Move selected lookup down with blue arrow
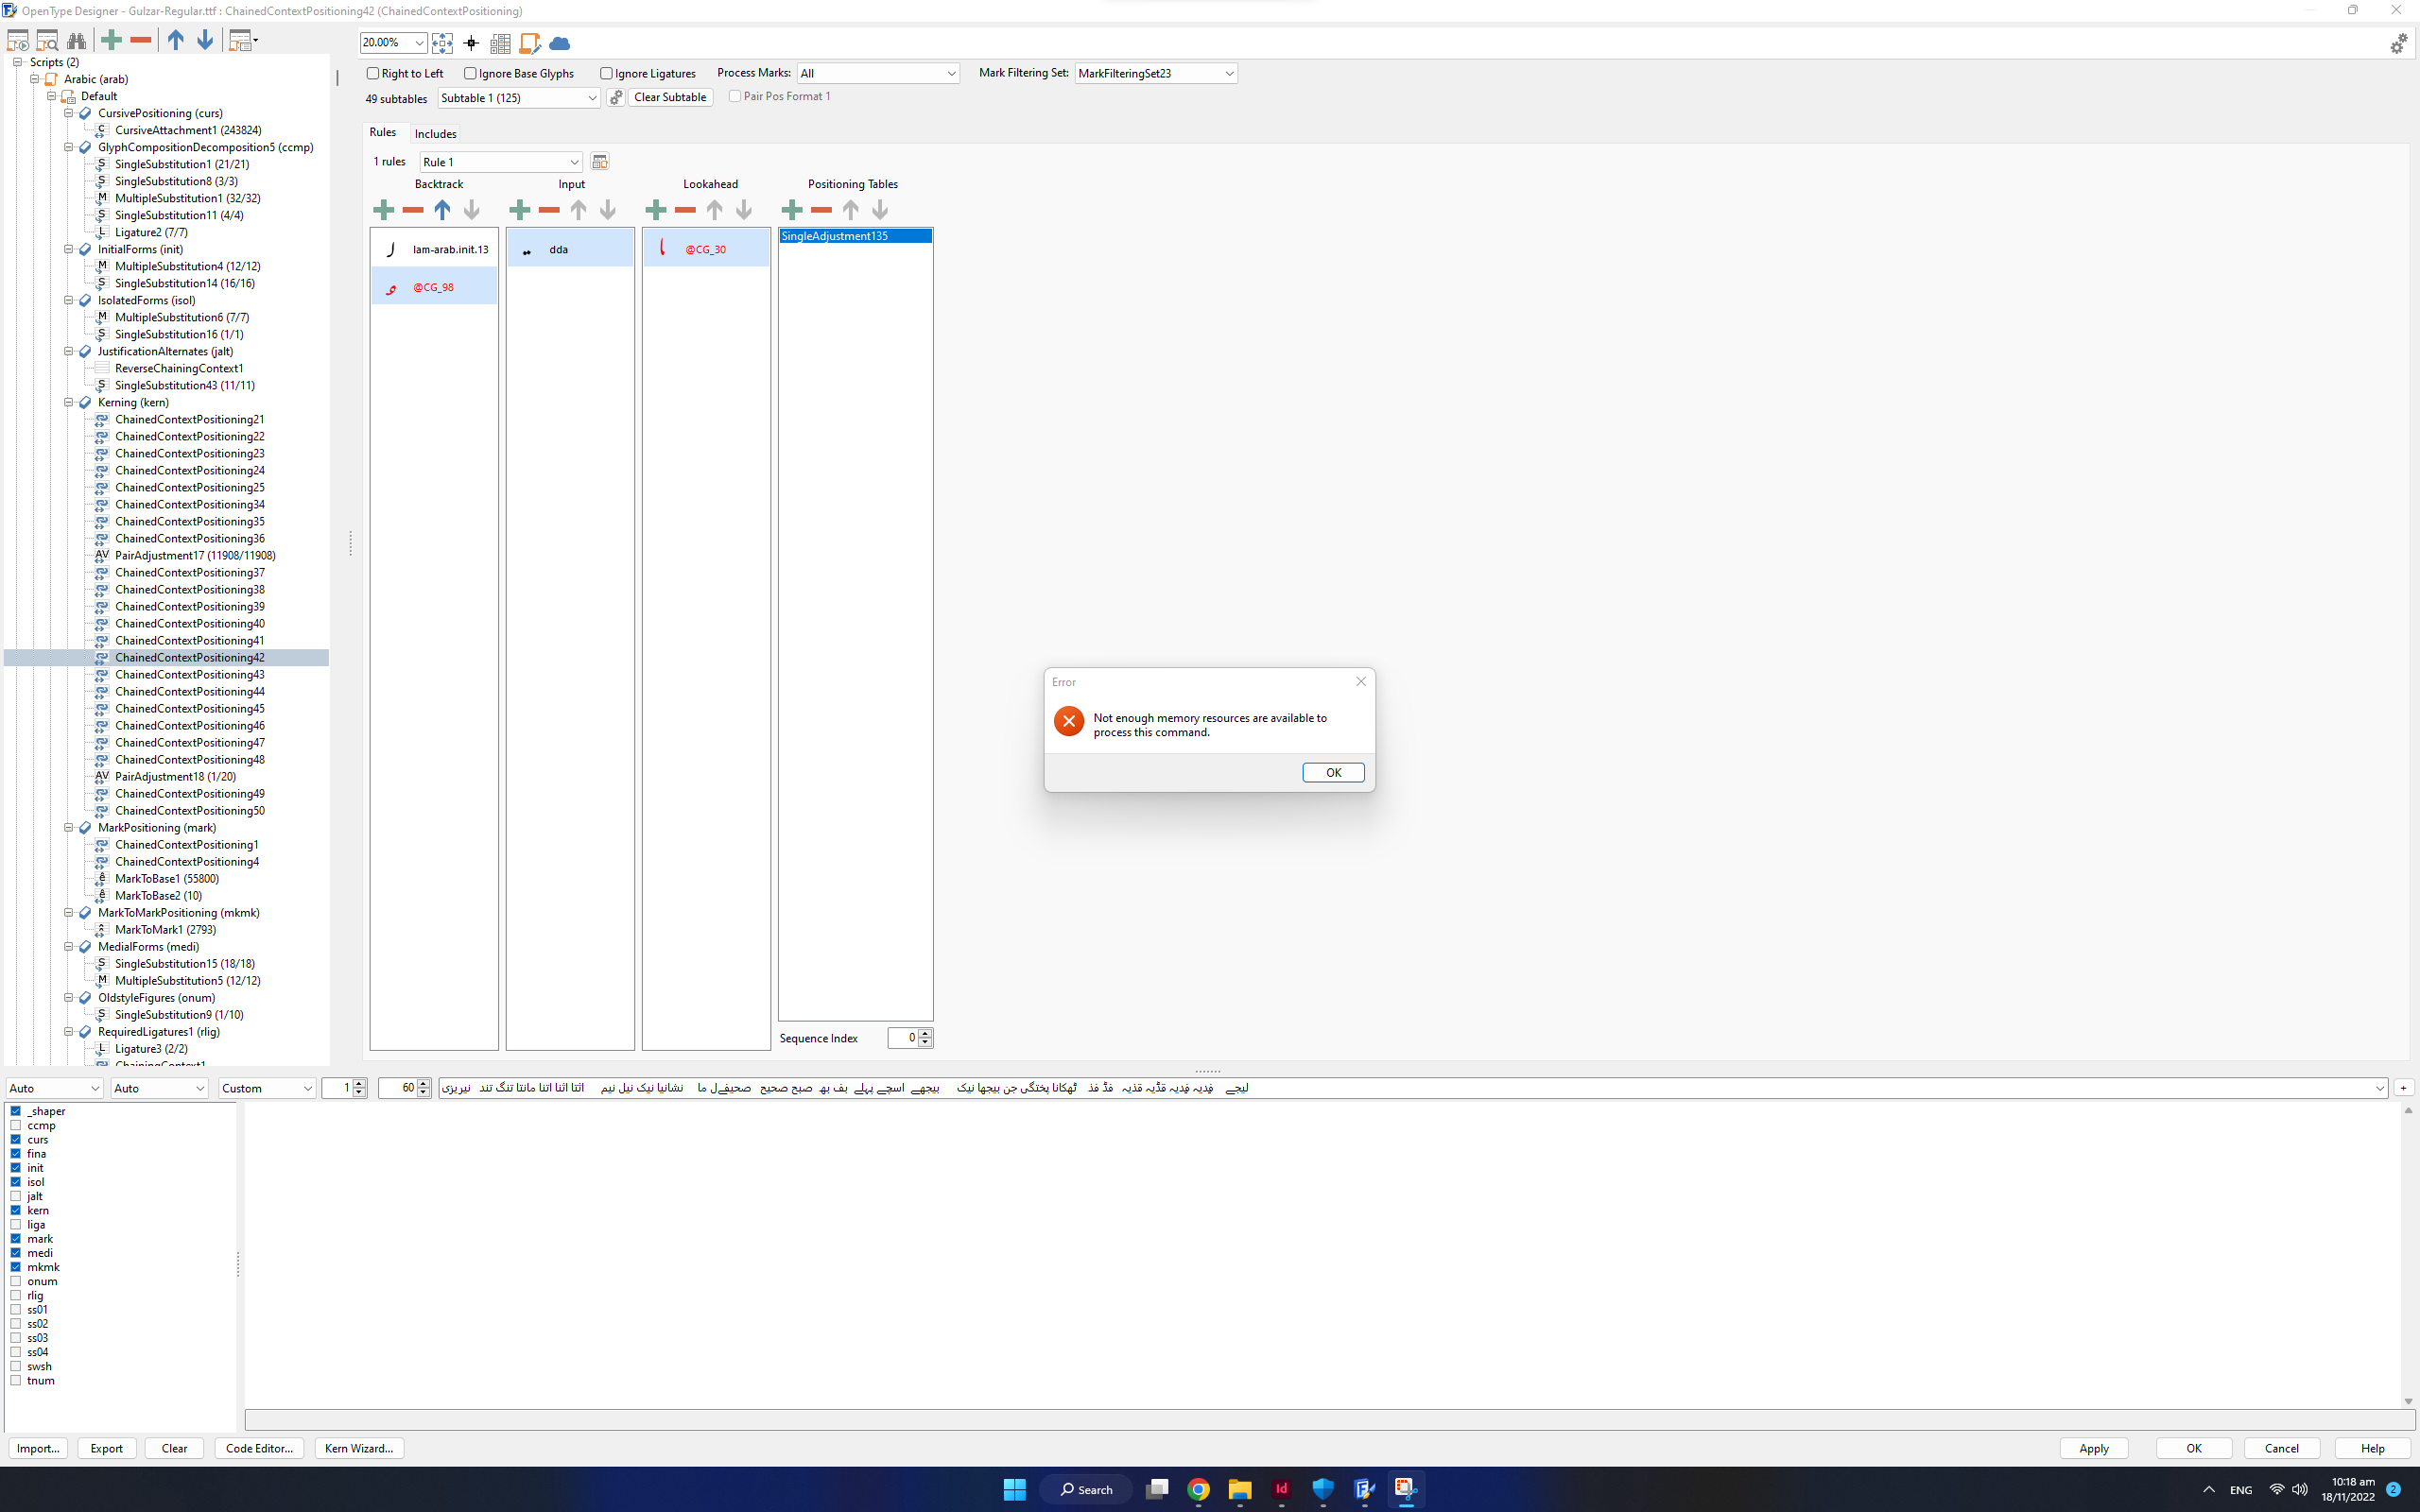Image resolution: width=2420 pixels, height=1512 pixels. [x=205, y=40]
